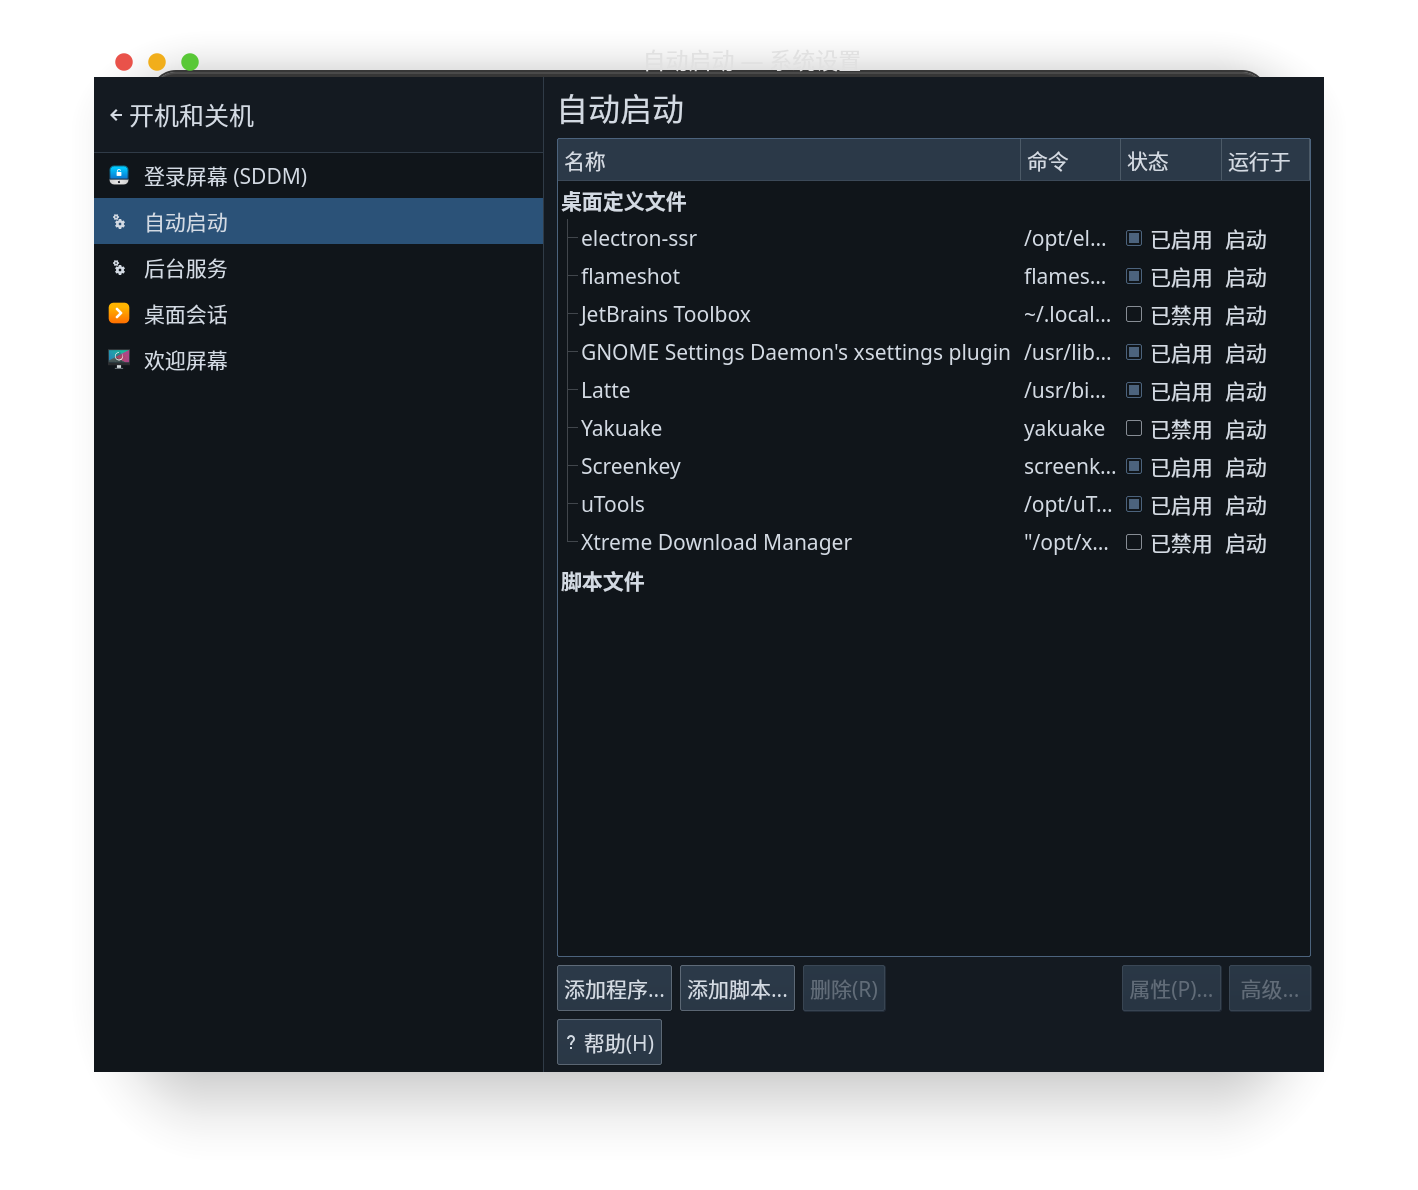Click the orange 桌面会话 icon
The image size is (1418, 1190).
point(119,313)
